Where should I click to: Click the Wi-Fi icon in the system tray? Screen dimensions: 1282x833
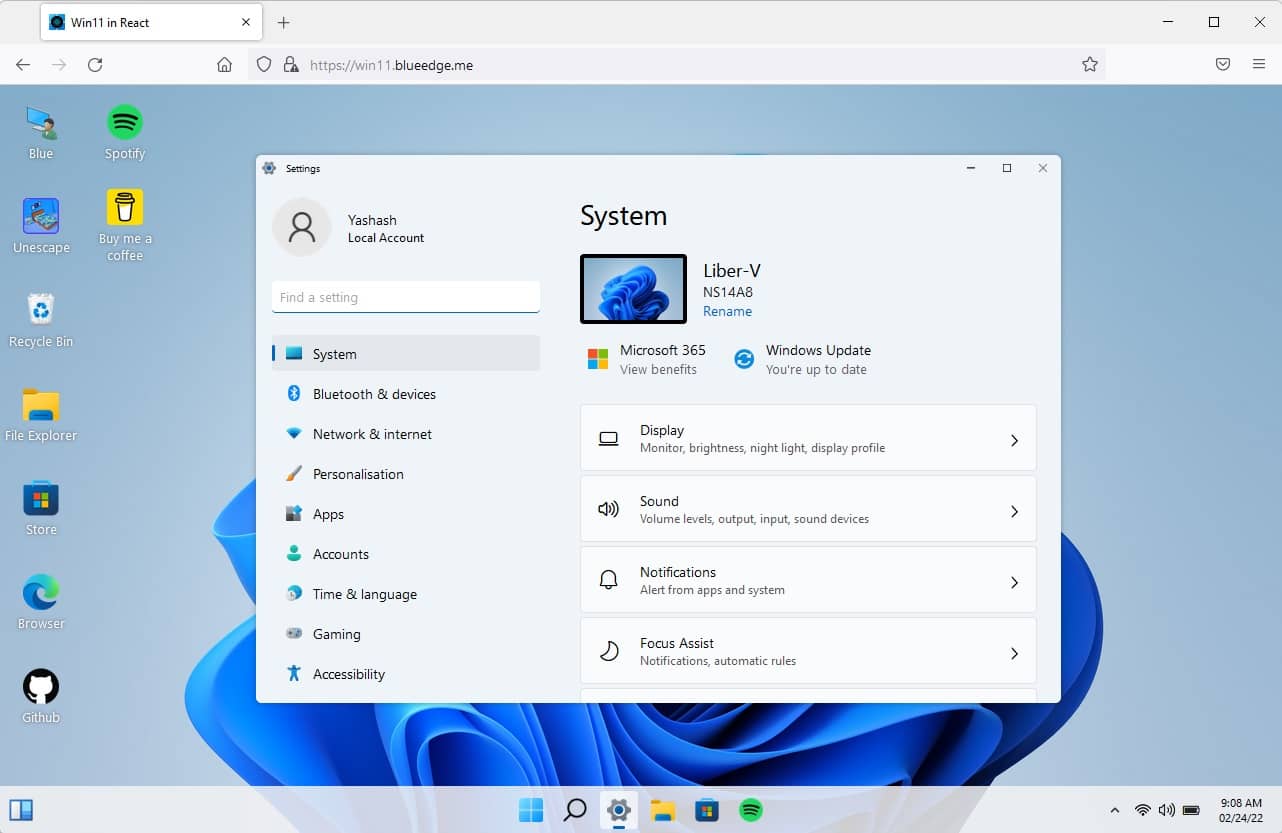tap(1142, 810)
